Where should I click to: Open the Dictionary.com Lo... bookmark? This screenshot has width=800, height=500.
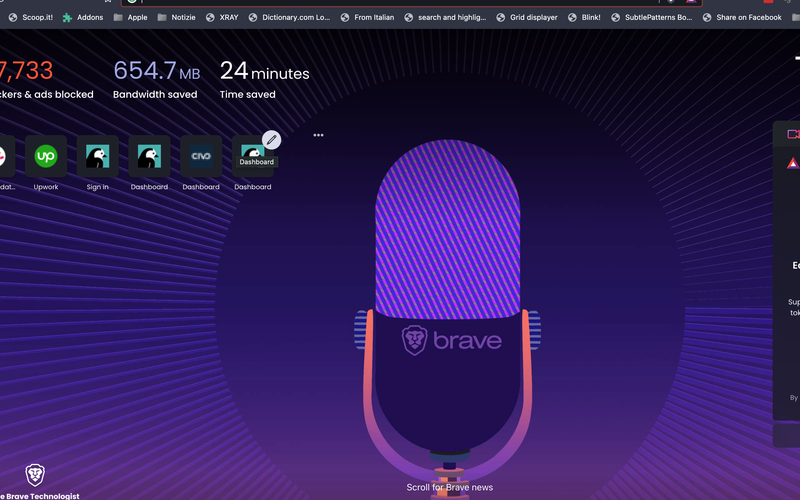289,17
